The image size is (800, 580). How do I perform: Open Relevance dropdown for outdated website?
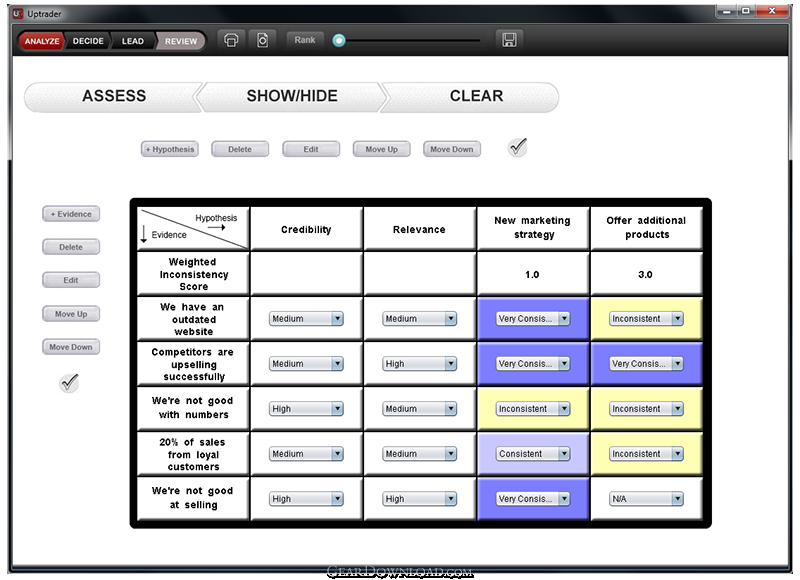(419, 319)
